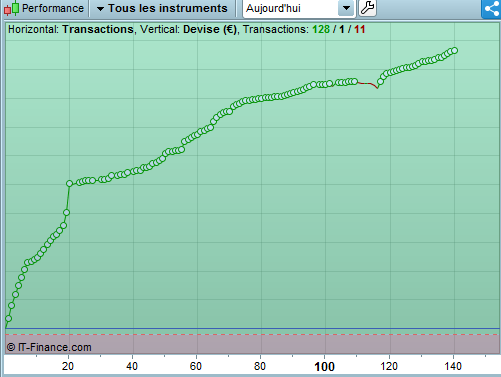Screen dimensions: 501x377
Task: Click the red losing segment of the curve
Action: pos(368,84)
